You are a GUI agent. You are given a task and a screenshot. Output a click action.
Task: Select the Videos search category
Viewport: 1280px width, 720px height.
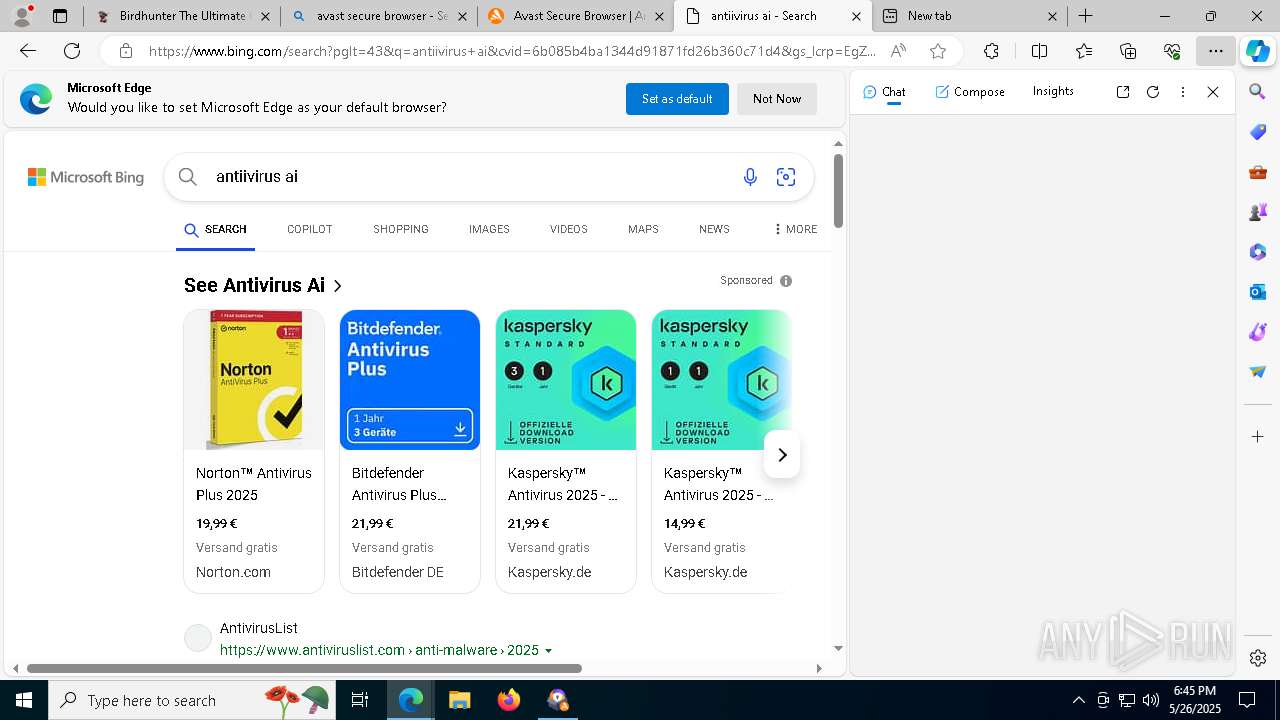pos(569,229)
